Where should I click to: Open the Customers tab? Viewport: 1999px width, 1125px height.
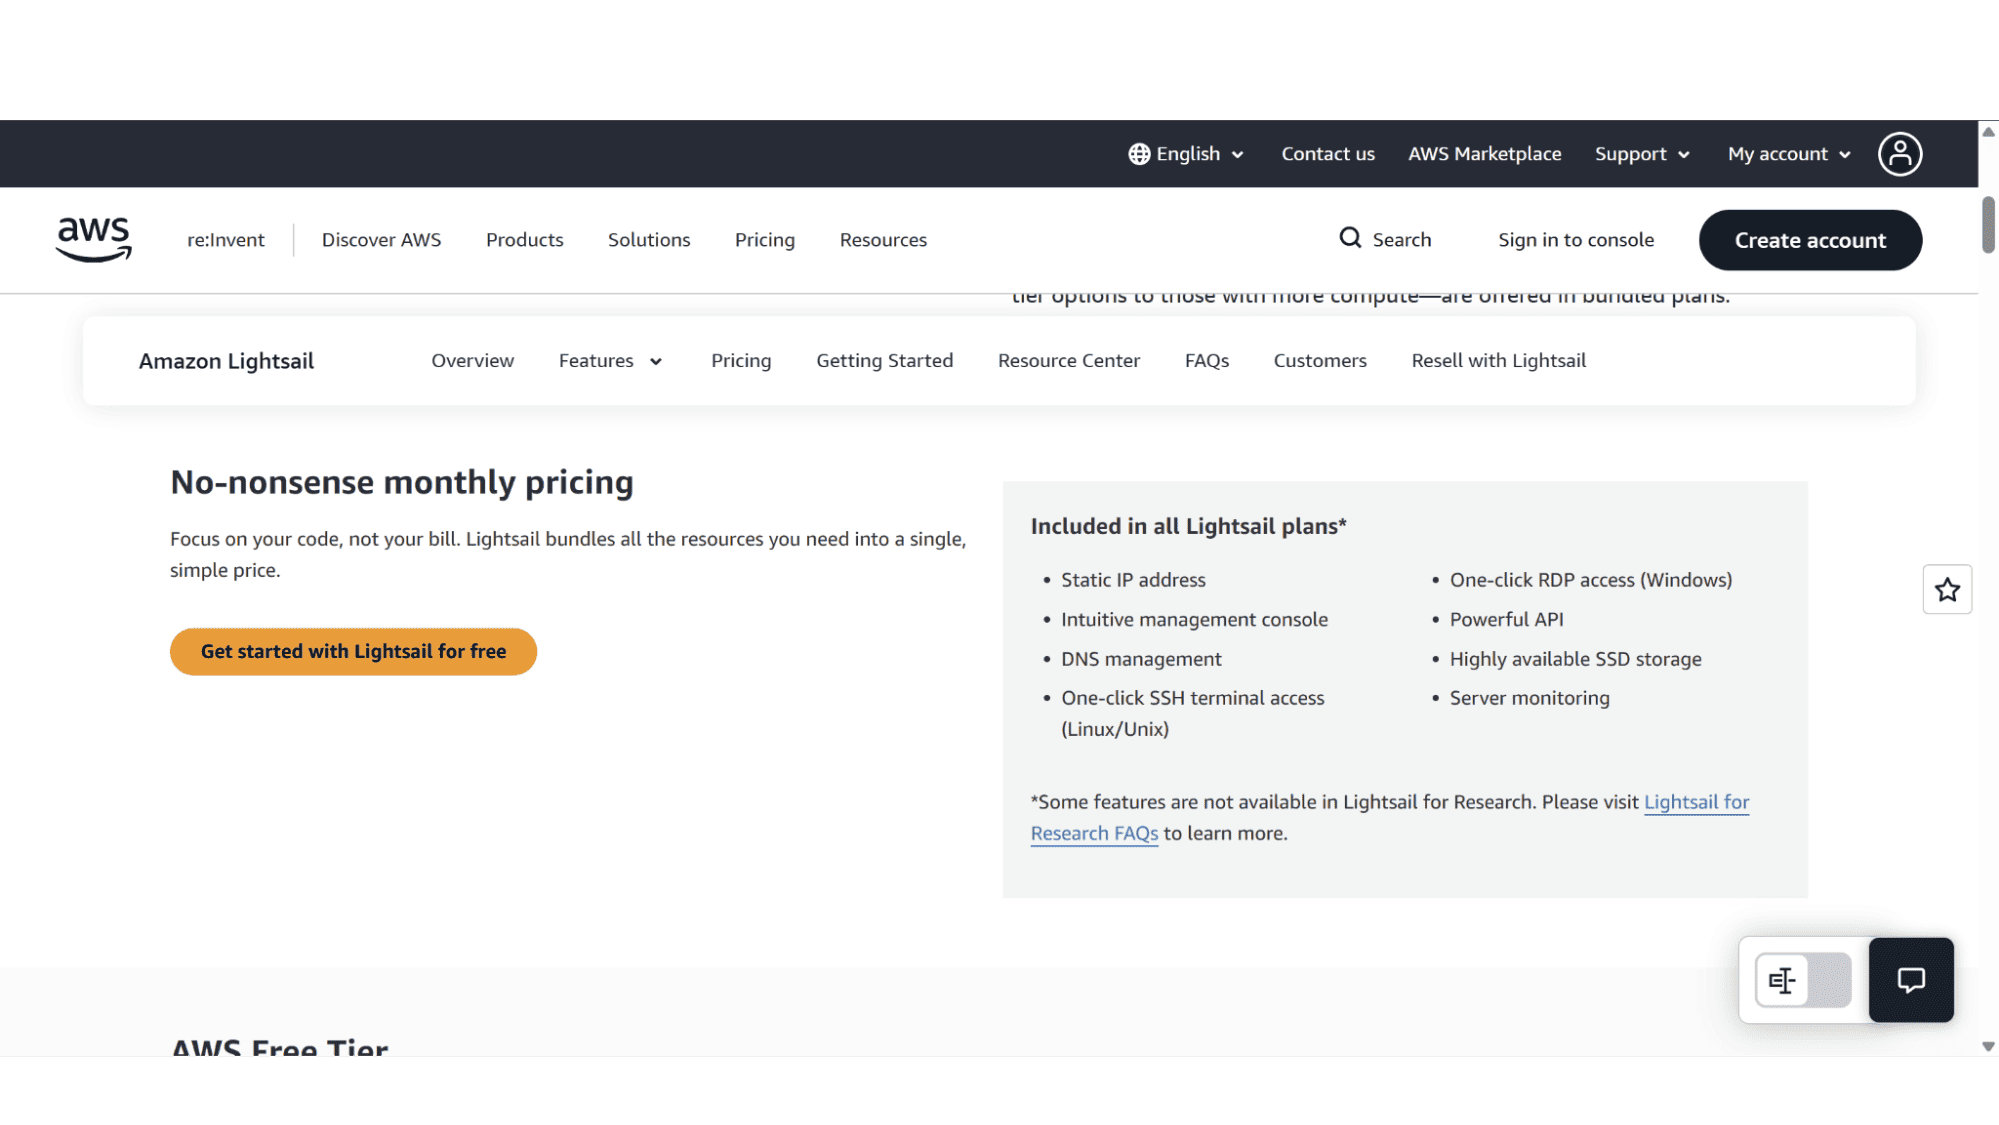pos(1319,361)
